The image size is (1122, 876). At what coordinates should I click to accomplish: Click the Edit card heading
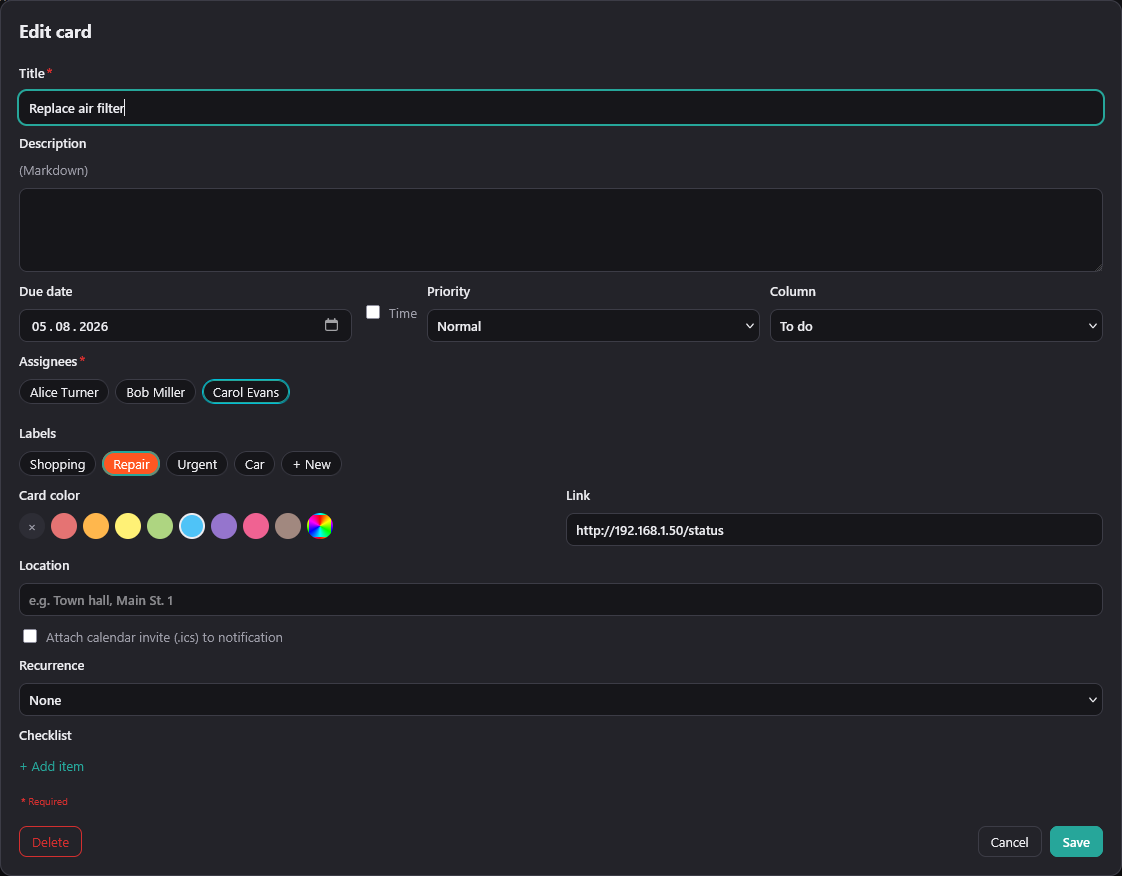pos(55,31)
